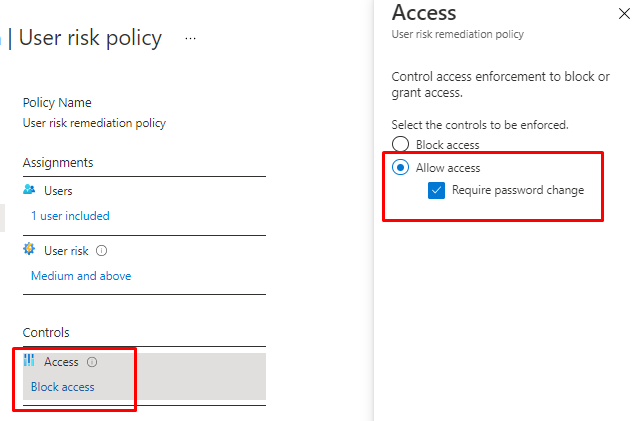
Task: Click the Assignments section heading
Action: [58, 162]
